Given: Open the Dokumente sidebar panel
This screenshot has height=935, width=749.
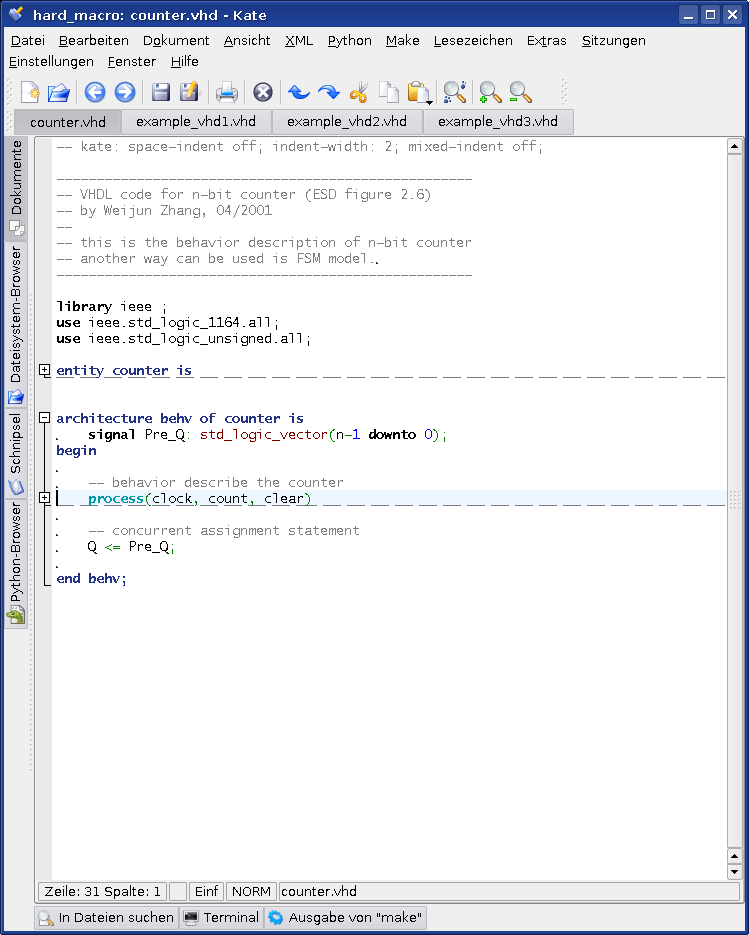Looking at the screenshot, I should coord(16,188).
